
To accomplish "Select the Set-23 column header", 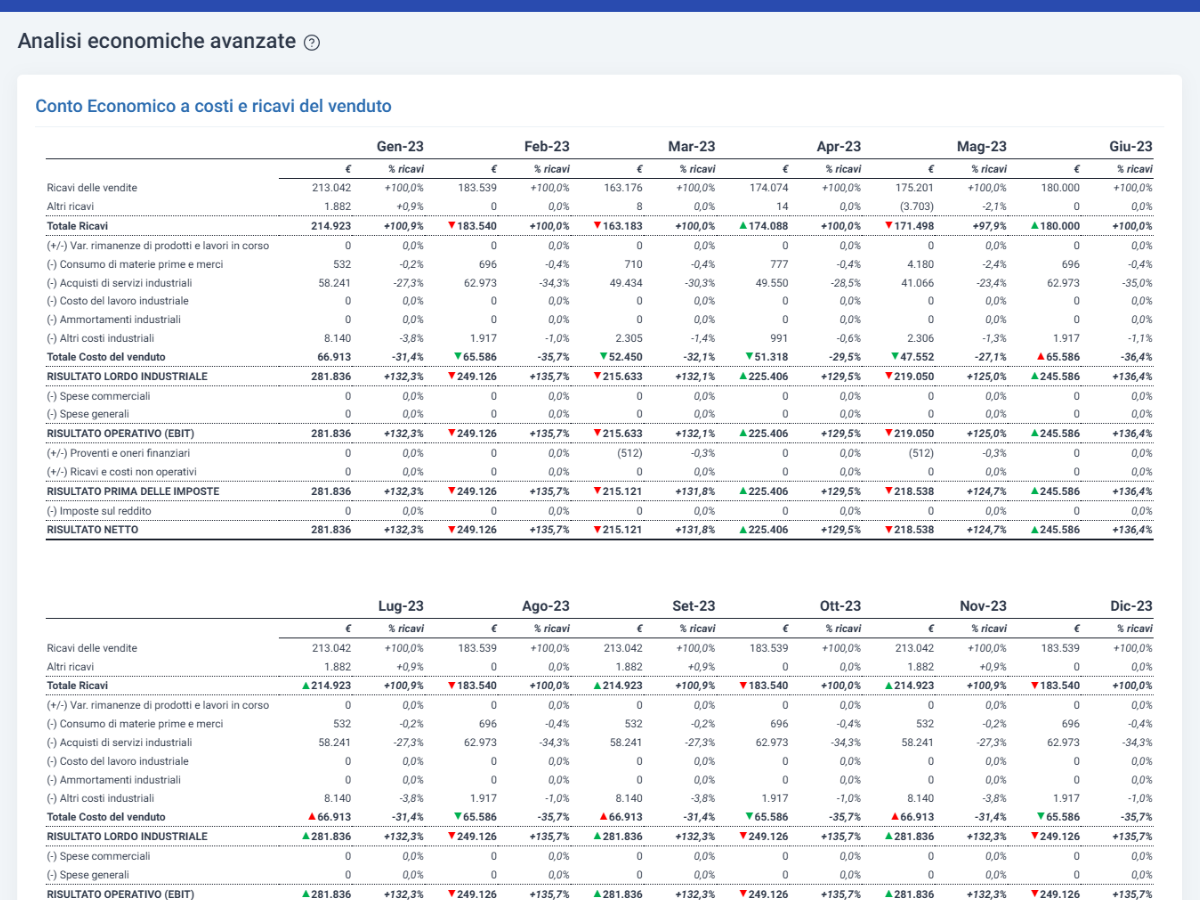I will pos(693,606).
